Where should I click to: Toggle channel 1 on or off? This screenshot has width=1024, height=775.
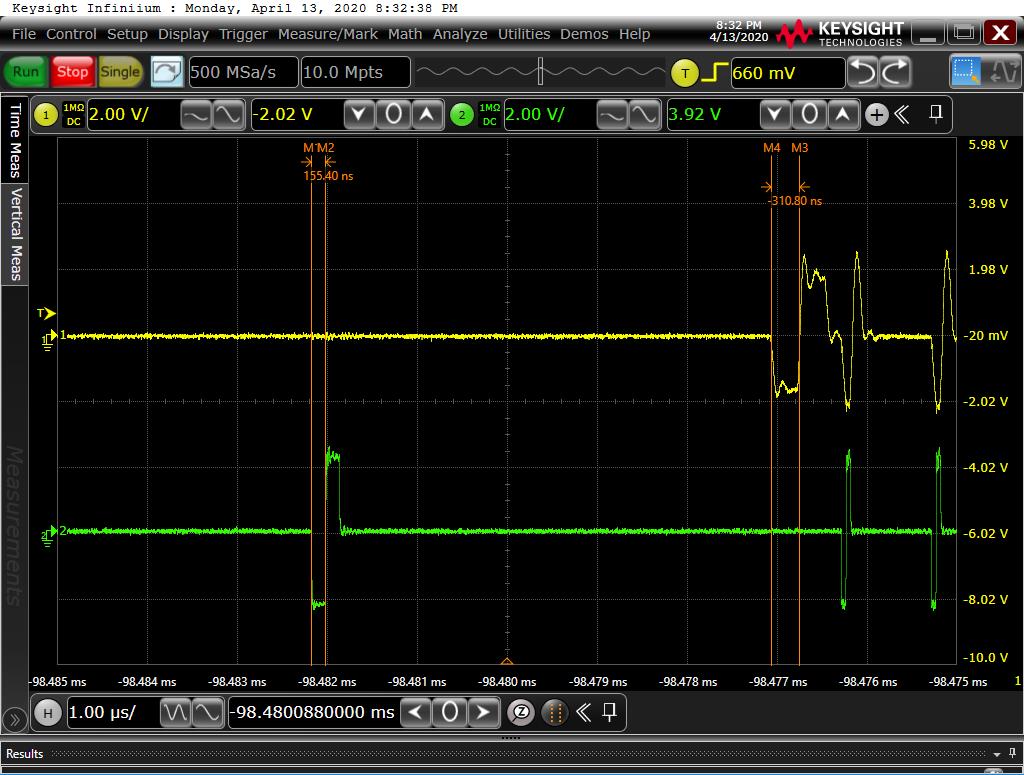[x=46, y=115]
